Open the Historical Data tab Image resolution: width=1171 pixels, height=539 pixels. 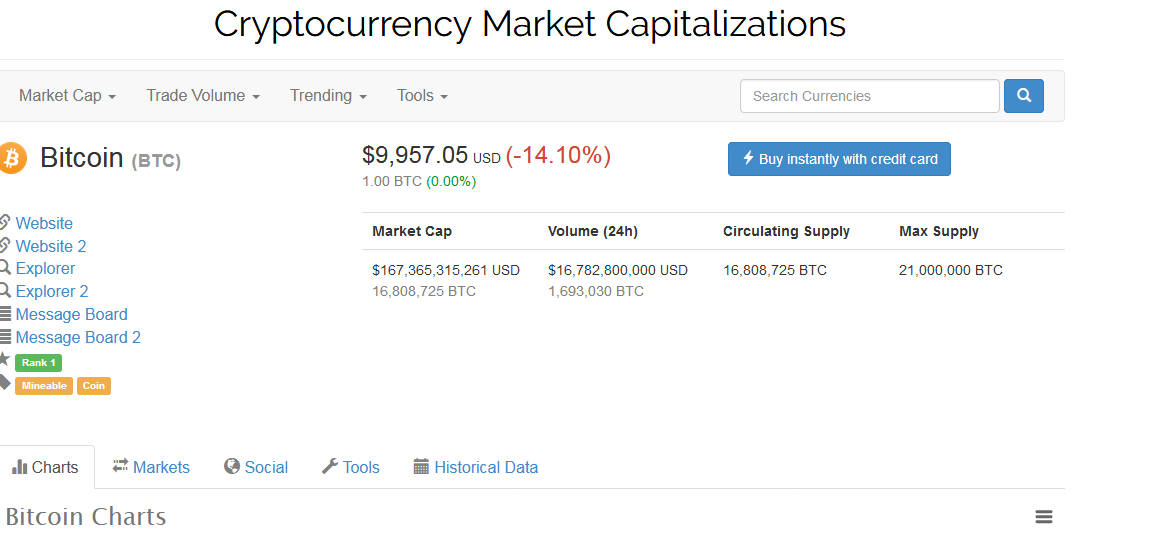pyautogui.click(x=476, y=467)
